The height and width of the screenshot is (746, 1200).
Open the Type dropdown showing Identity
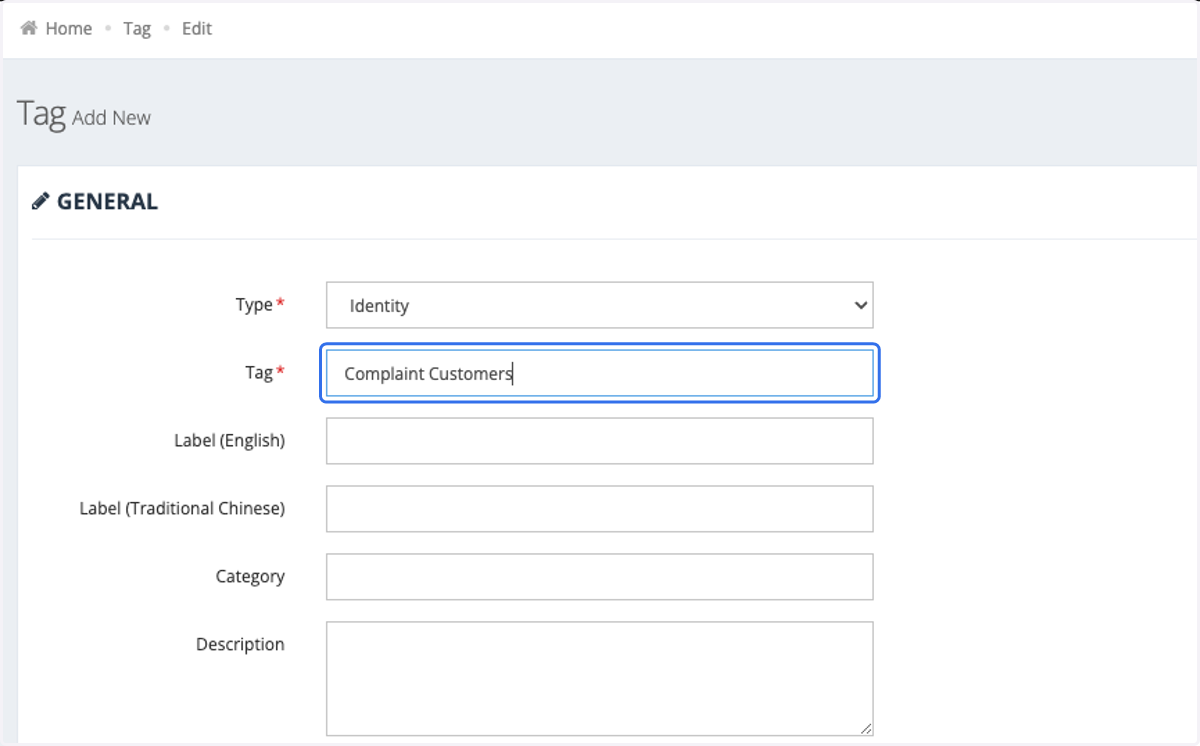point(600,305)
